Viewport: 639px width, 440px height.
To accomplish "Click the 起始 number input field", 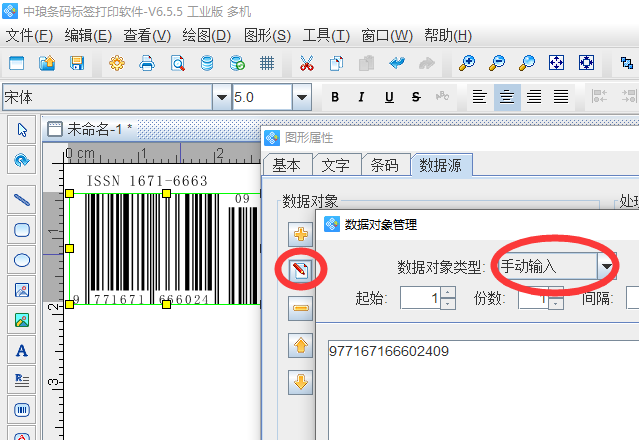I will pyautogui.click(x=420, y=298).
